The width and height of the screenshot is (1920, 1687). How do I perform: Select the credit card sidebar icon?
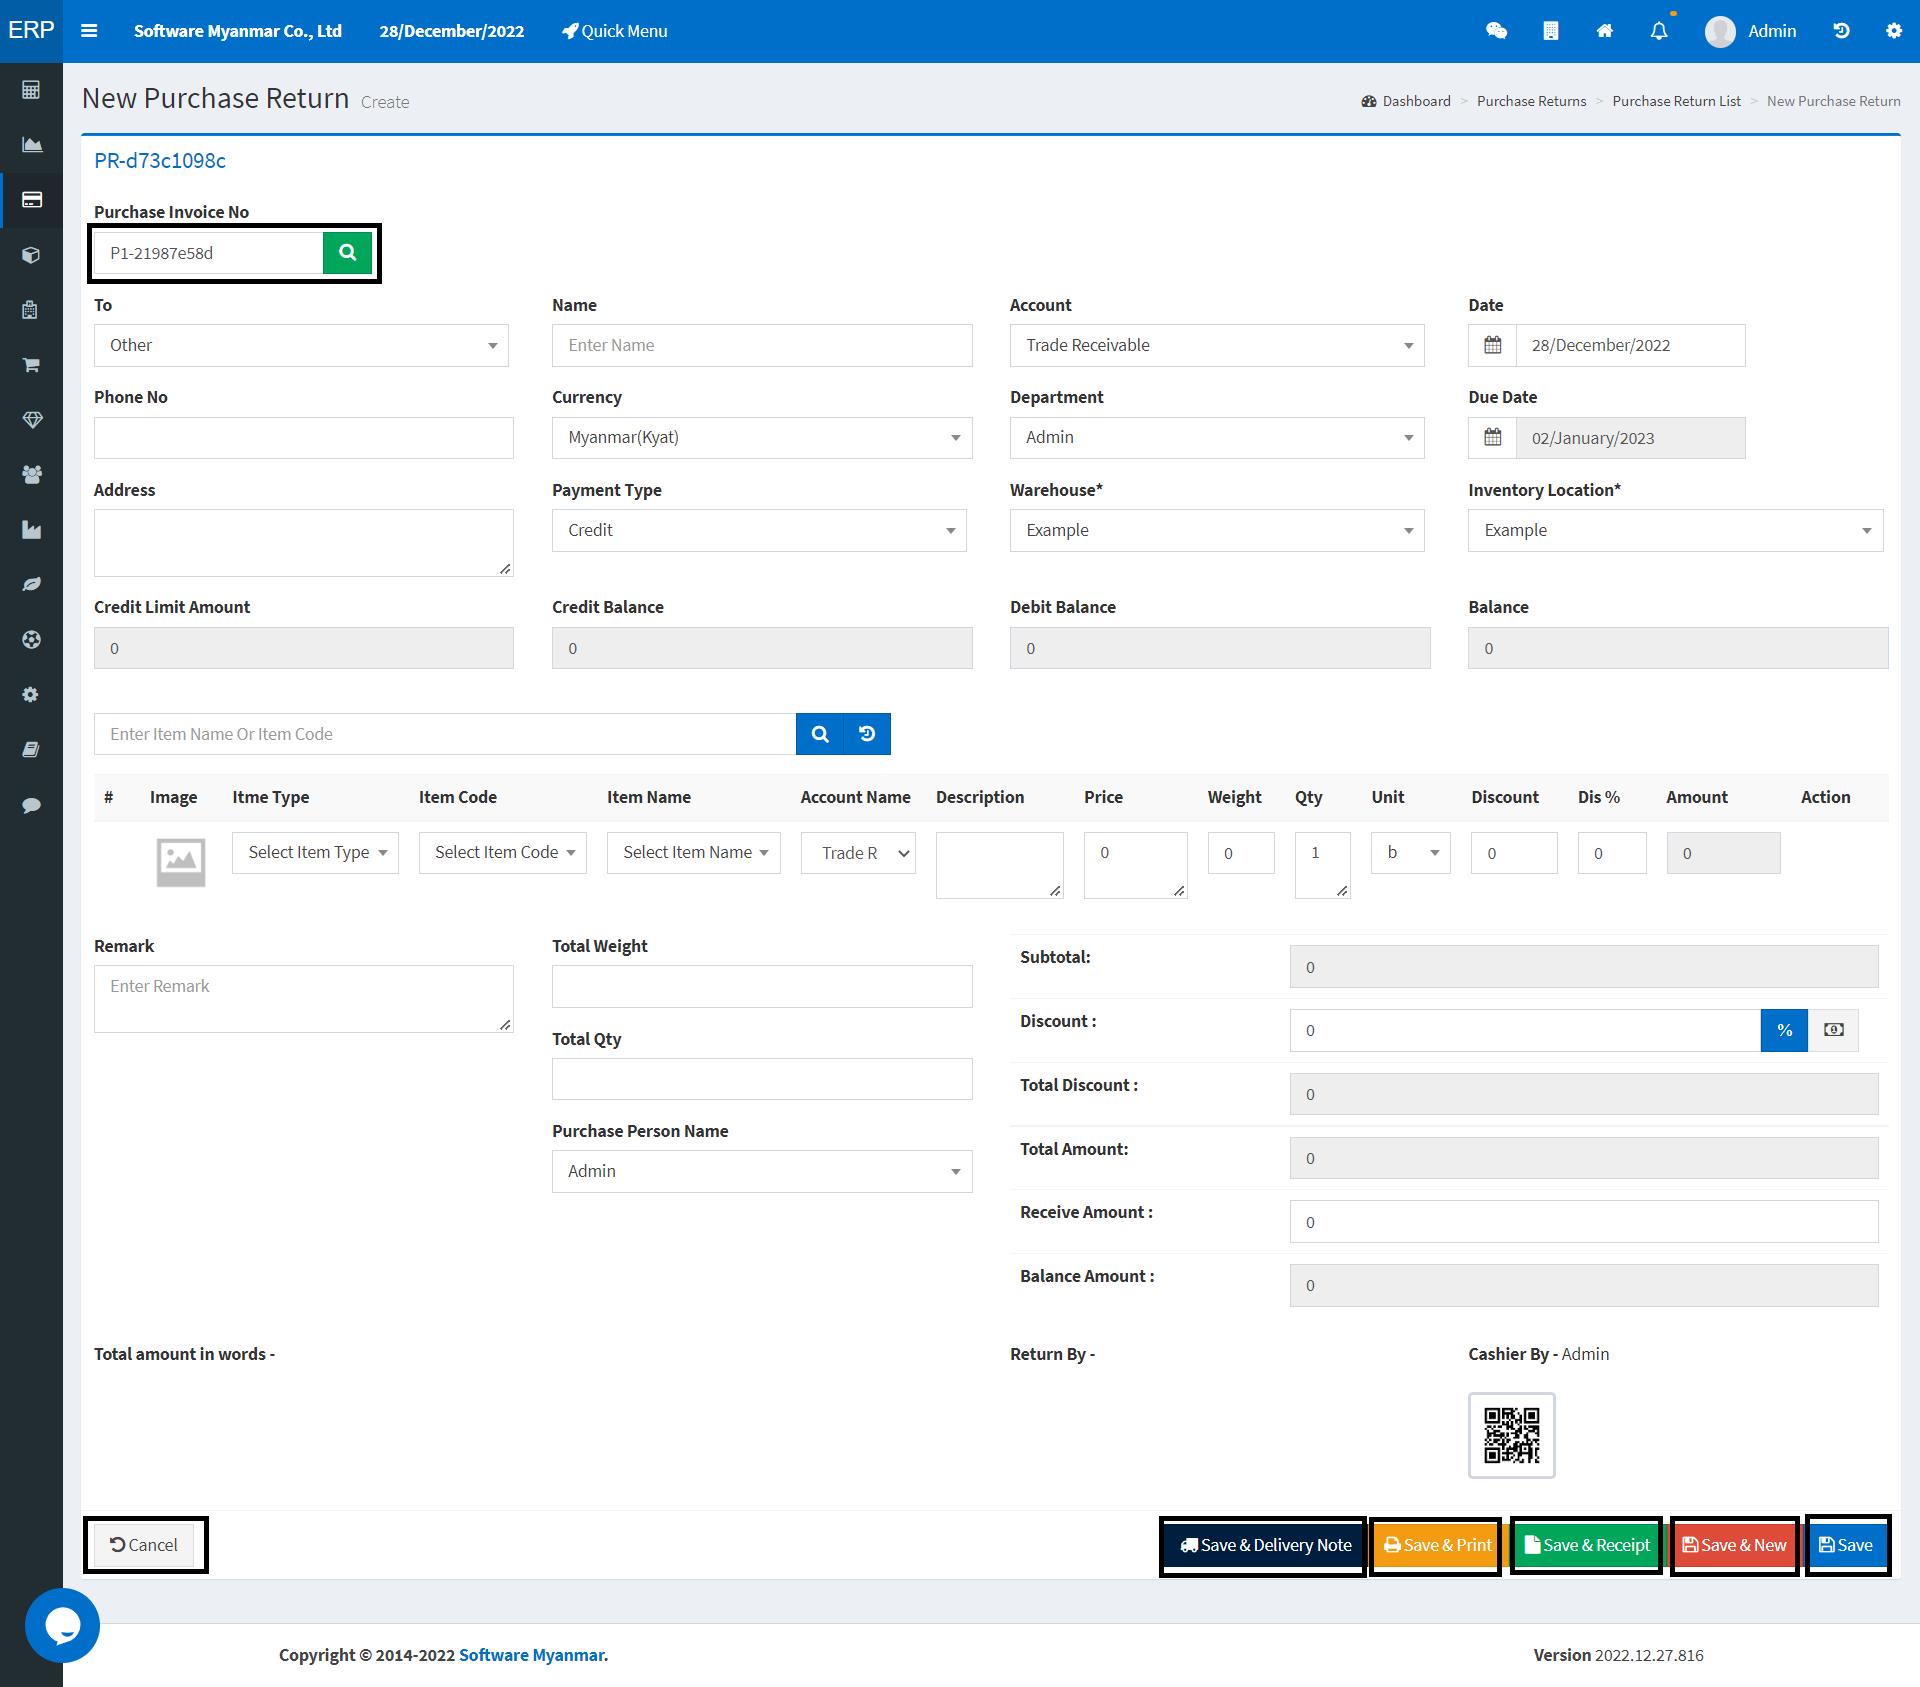[31, 200]
